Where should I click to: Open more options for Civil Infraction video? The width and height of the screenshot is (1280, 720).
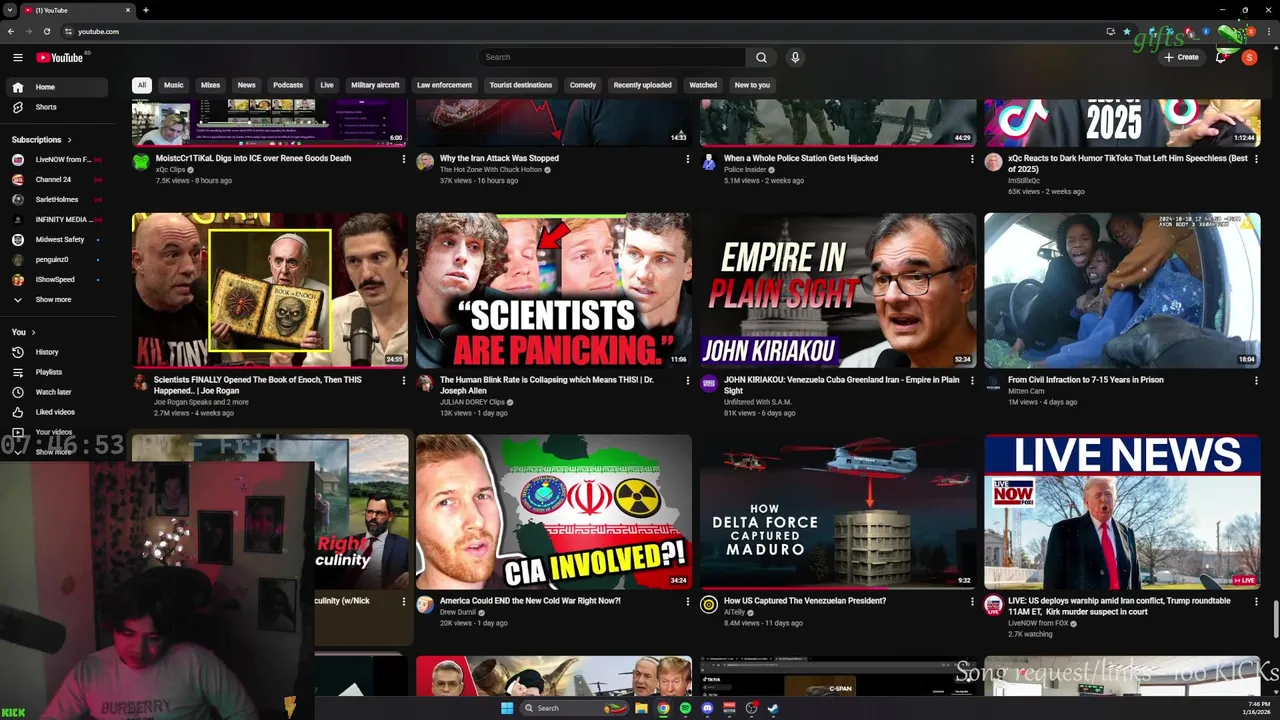[1256, 381]
